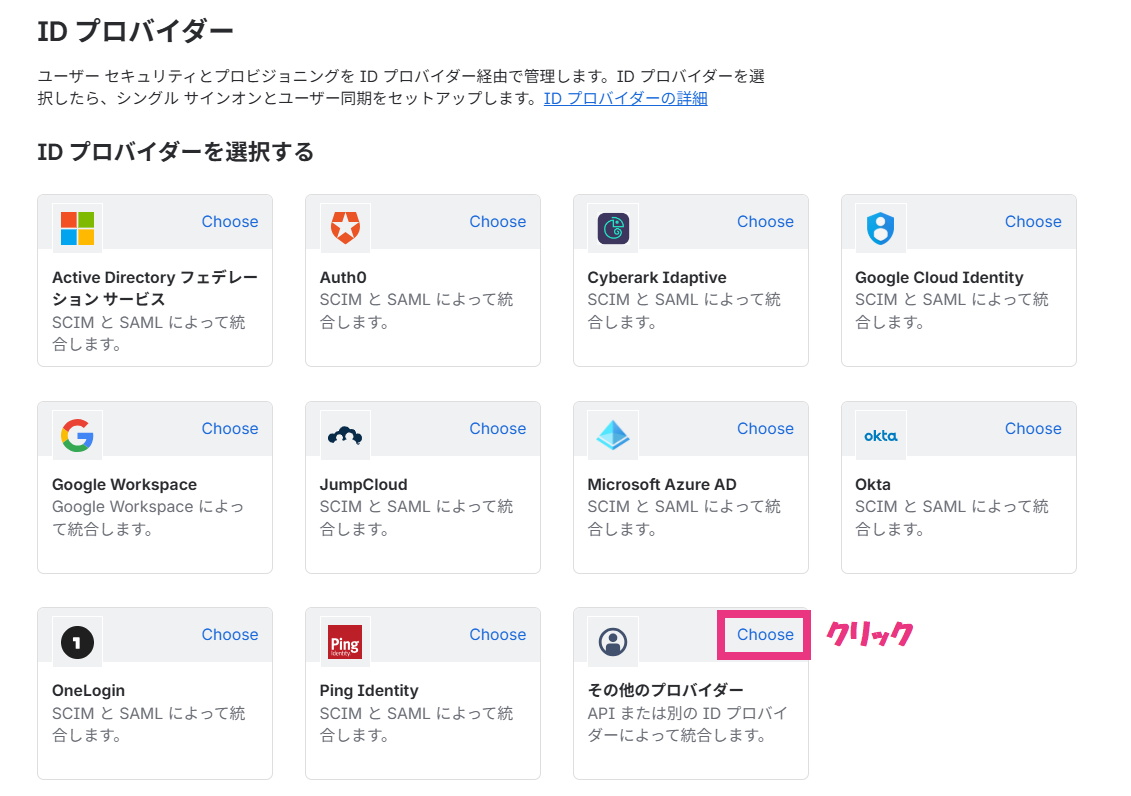
Task: Click the Active Directory フェデレーション サービス title
Action: (154, 288)
